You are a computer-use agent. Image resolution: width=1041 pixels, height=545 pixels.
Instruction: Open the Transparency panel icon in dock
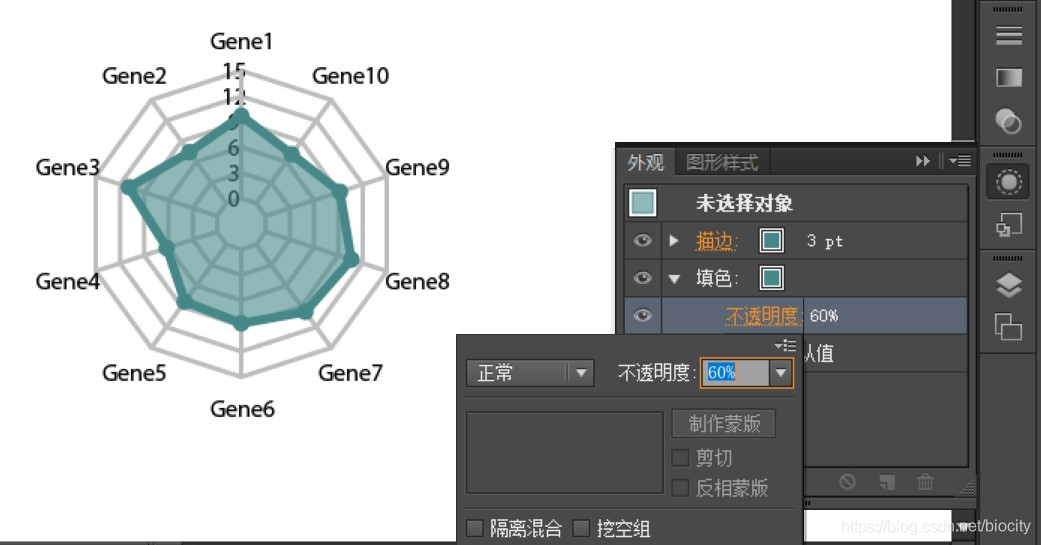(1009, 122)
